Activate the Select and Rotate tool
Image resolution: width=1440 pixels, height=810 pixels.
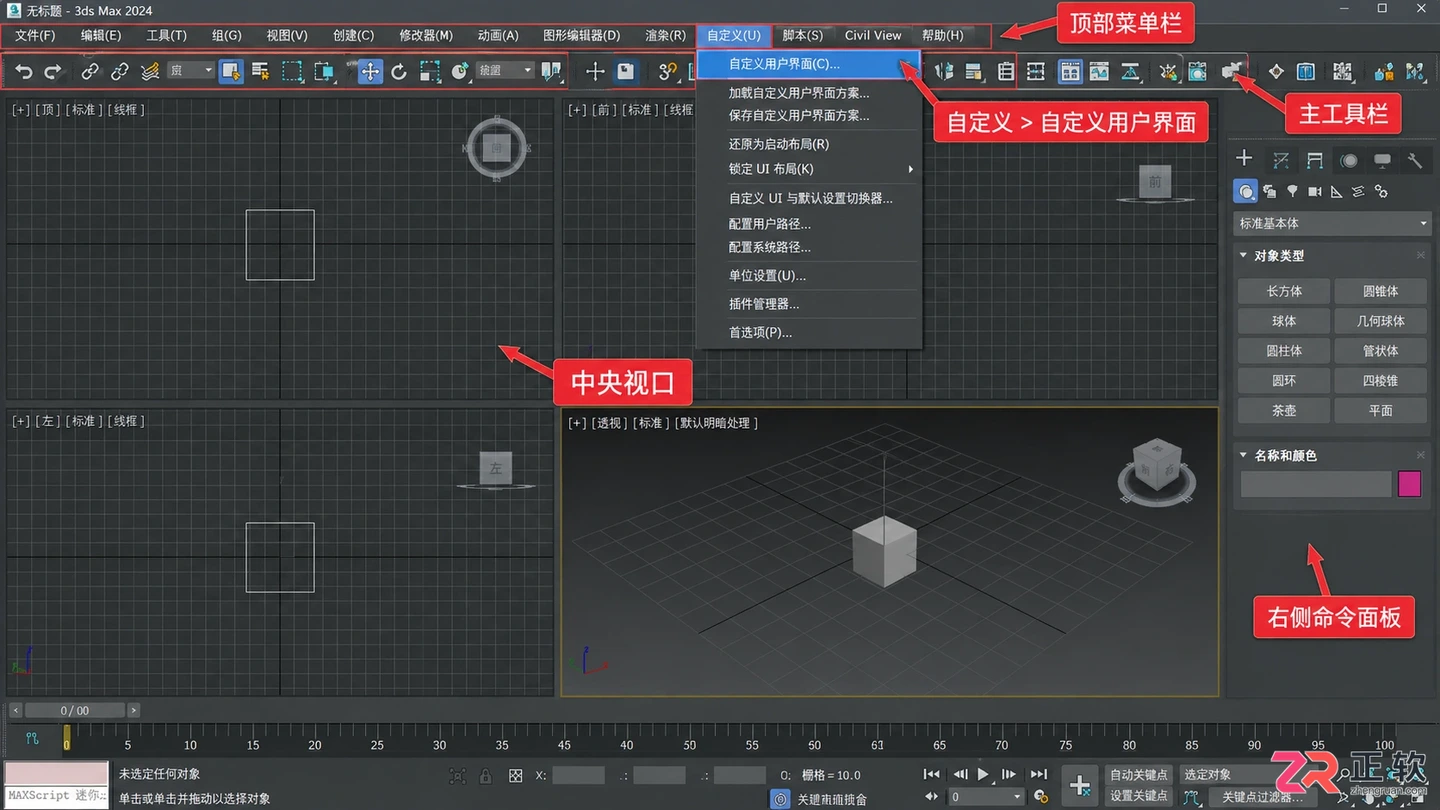[x=399, y=71]
